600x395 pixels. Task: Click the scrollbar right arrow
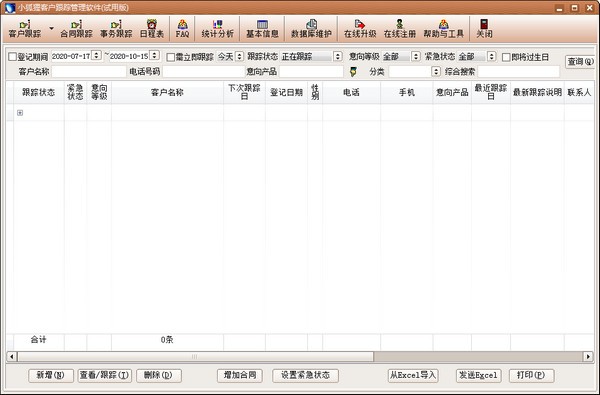point(588,357)
